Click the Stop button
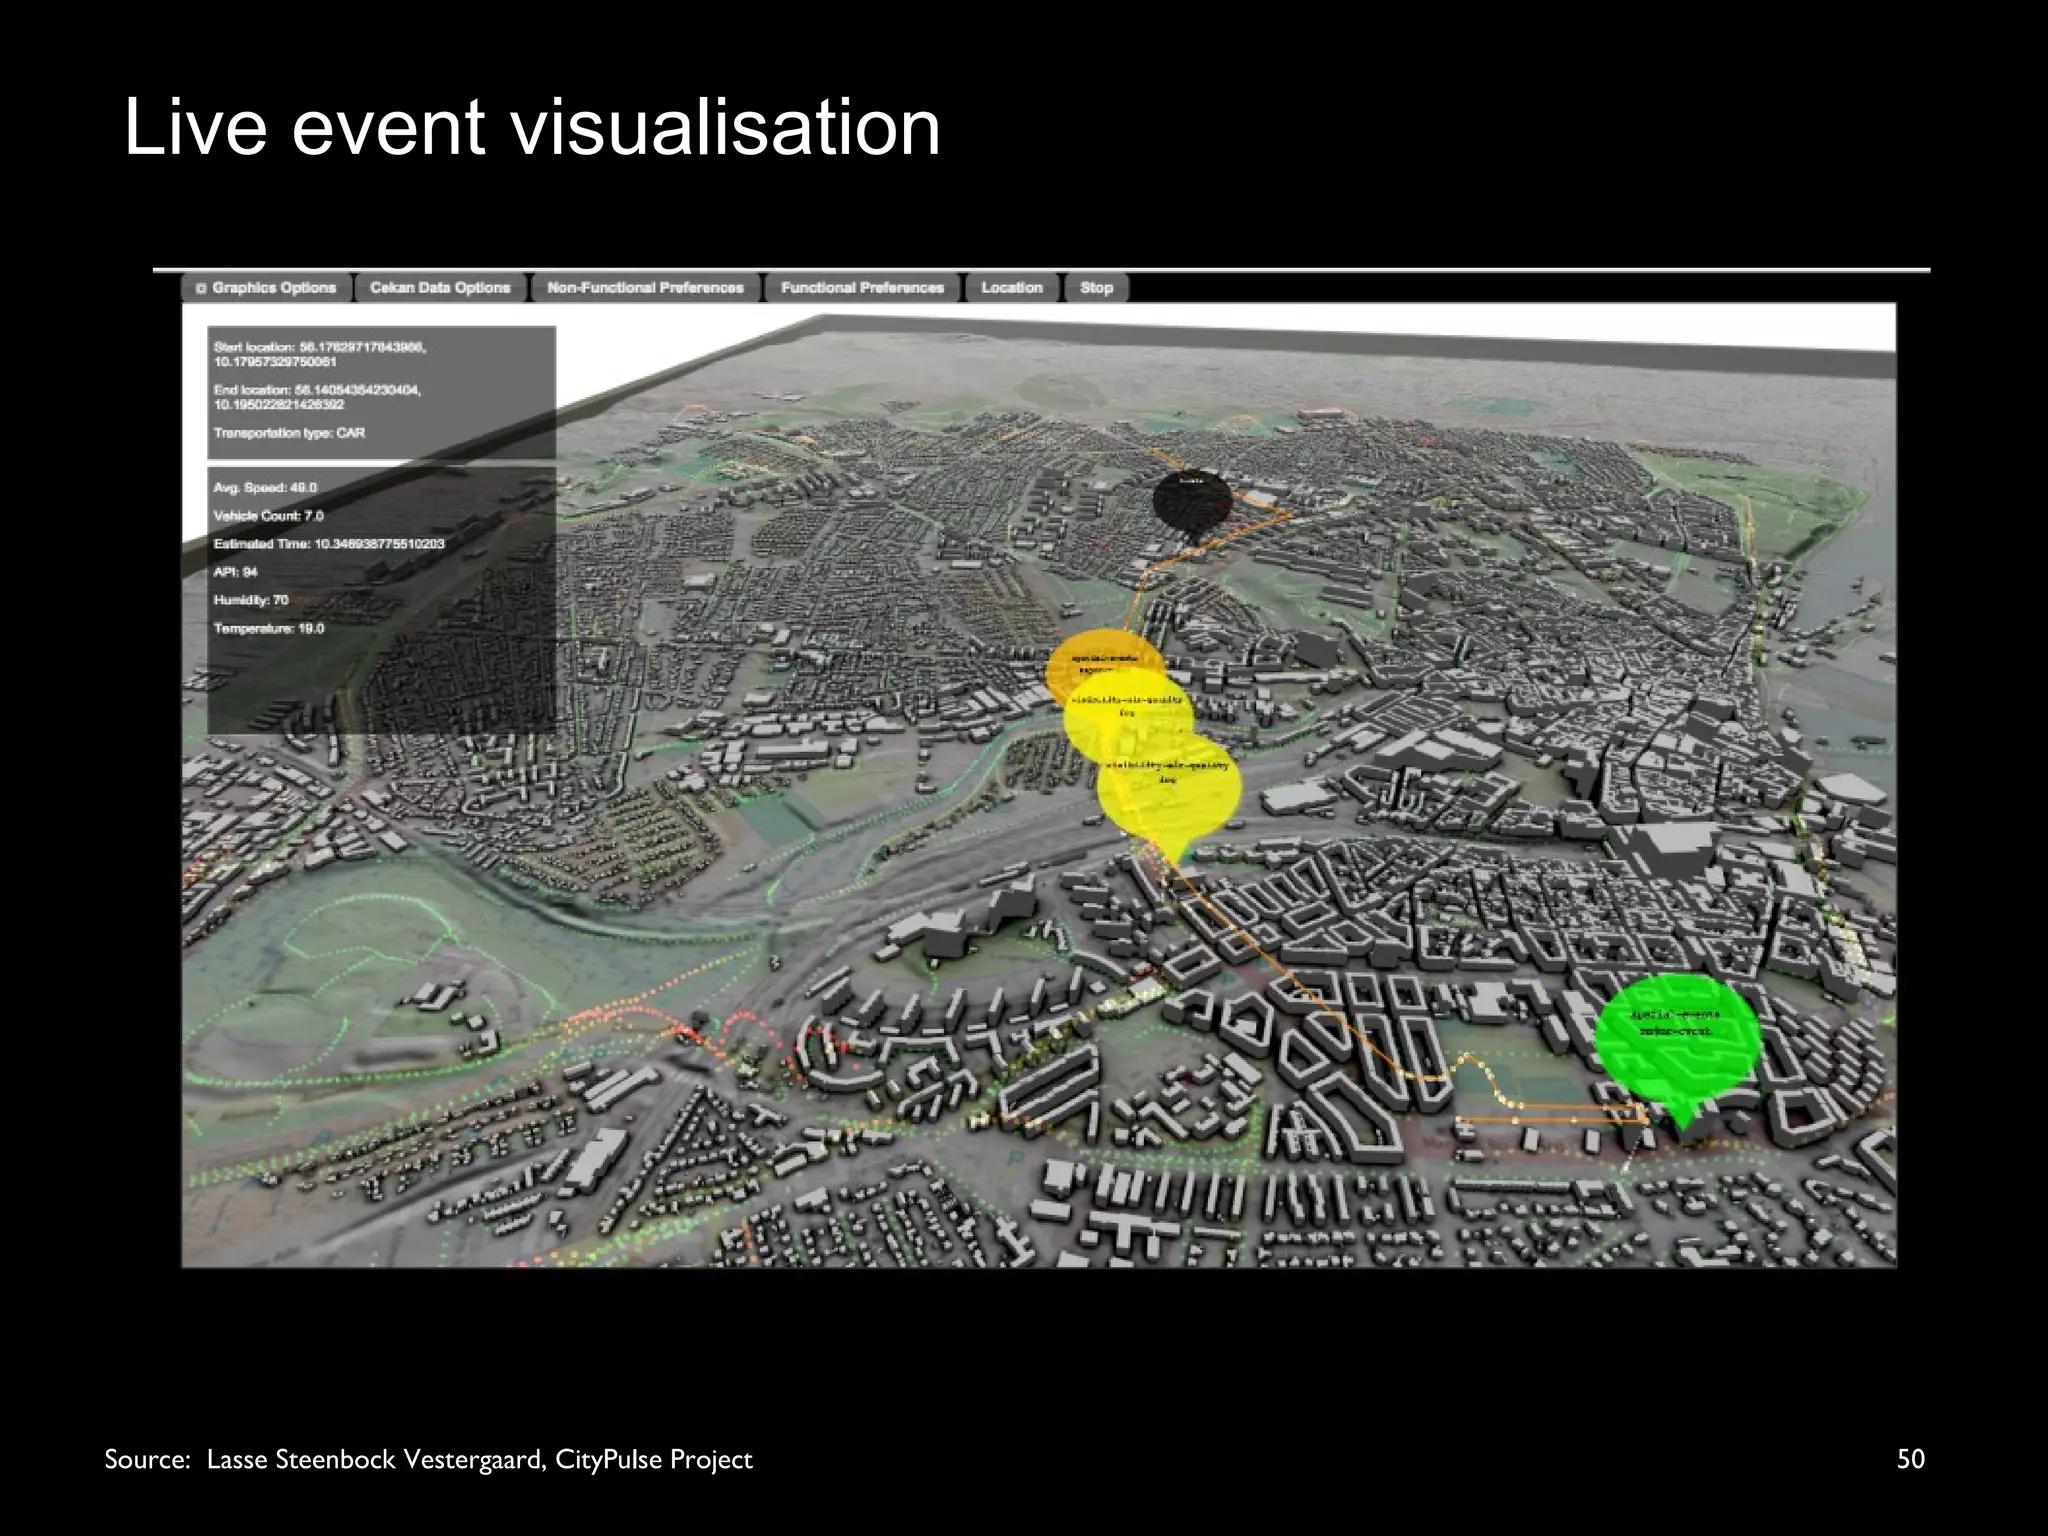Image resolution: width=2048 pixels, height=1536 pixels. [x=1096, y=288]
